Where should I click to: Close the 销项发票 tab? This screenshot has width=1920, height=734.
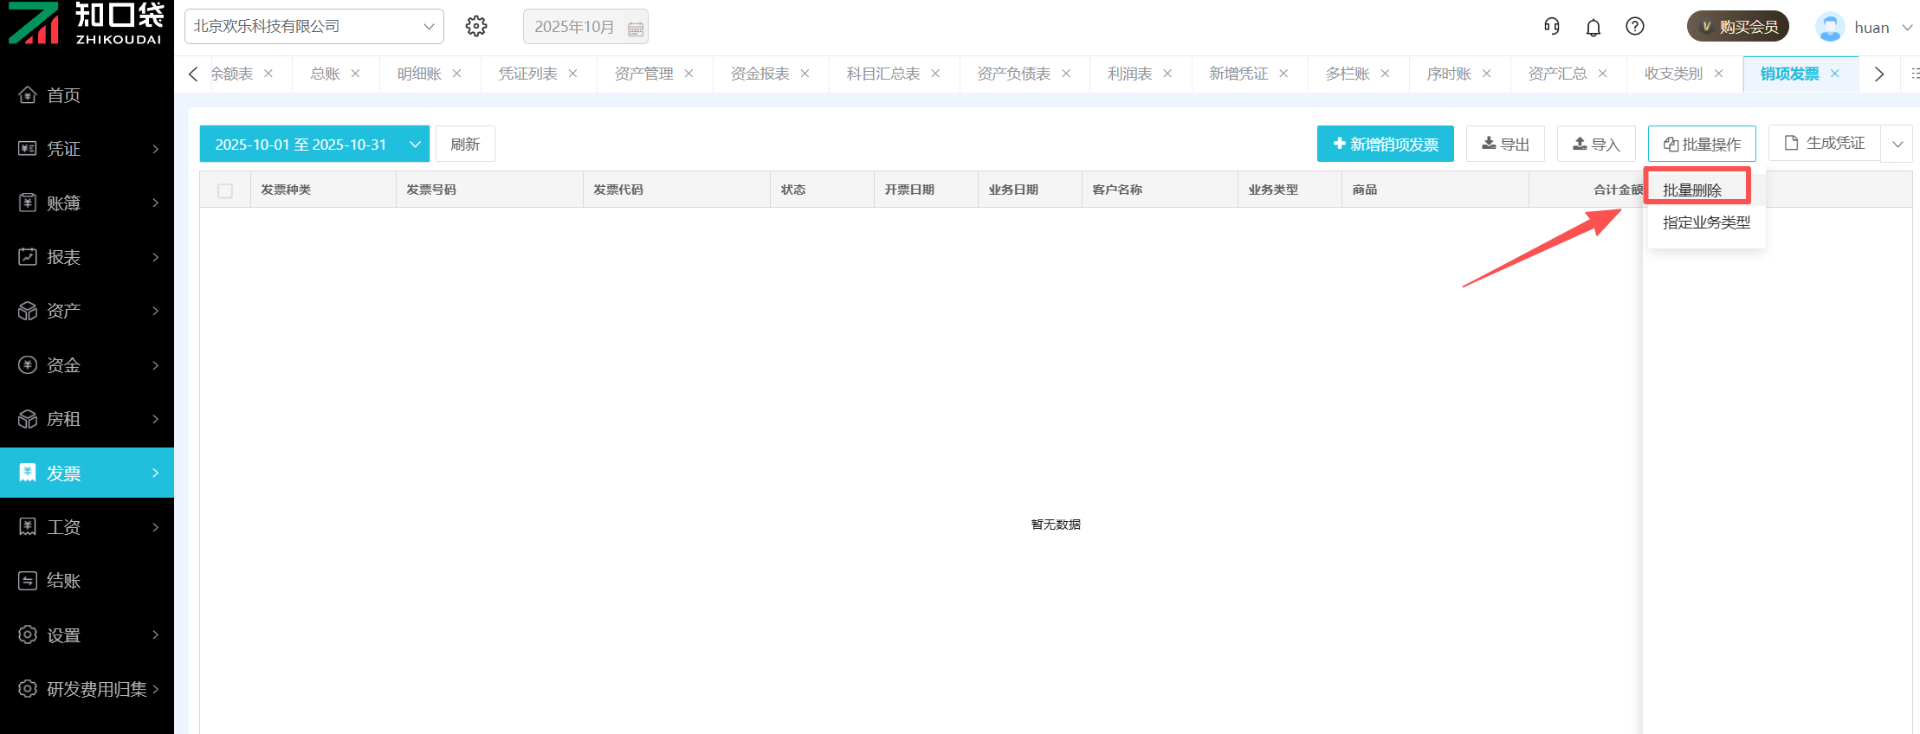[1835, 74]
